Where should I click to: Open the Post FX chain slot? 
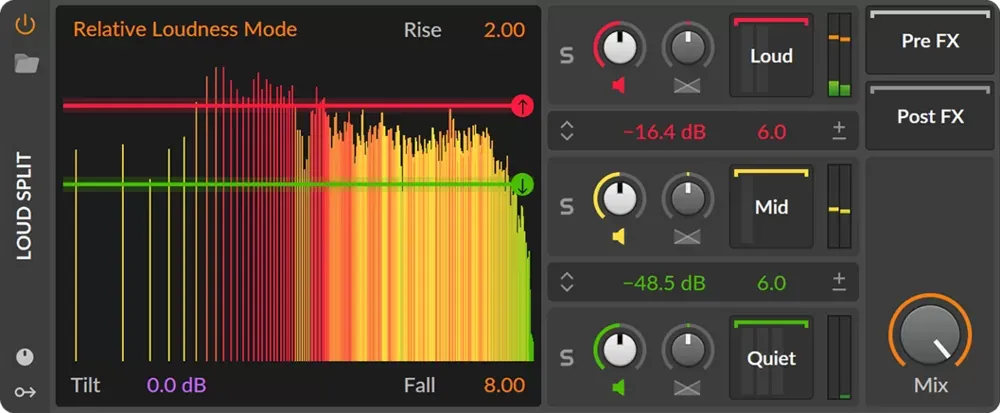coord(930,116)
